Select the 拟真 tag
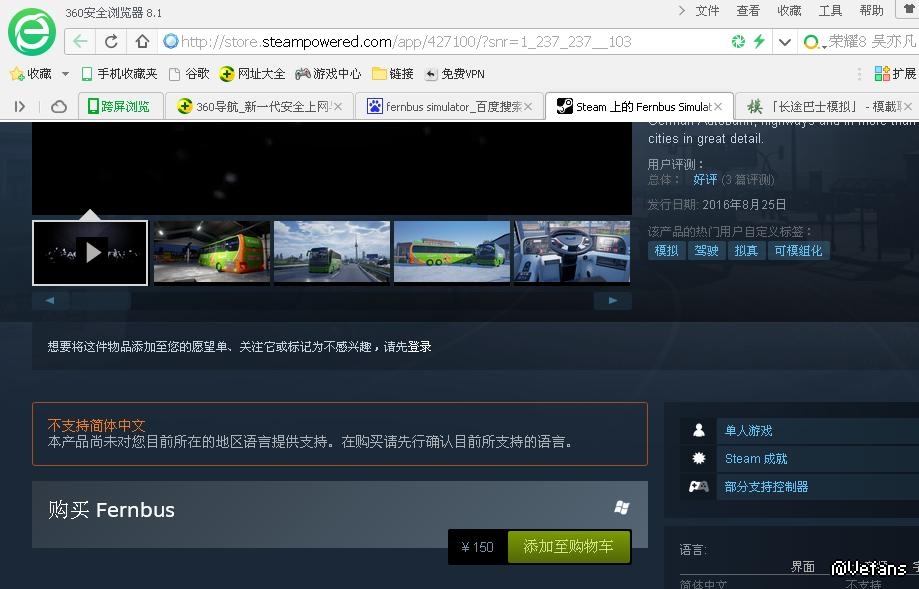Viewport: 919px width, 589px height. 746,251
